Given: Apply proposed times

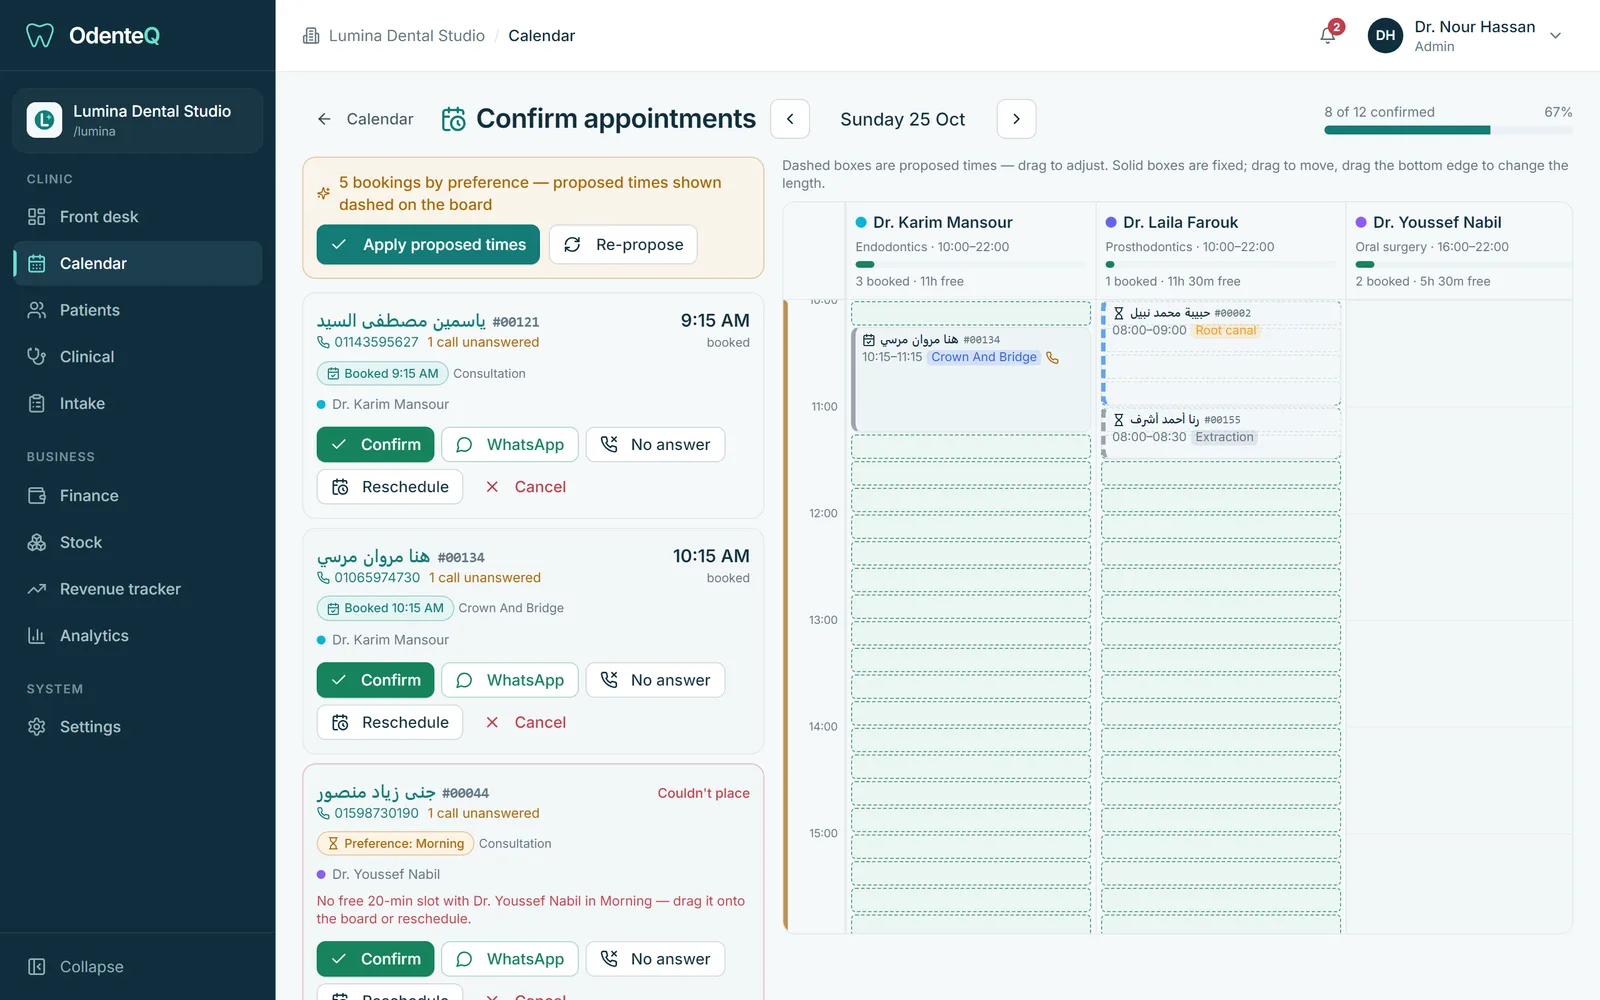Looking at the screenshot, I should (x=428, y=245).
